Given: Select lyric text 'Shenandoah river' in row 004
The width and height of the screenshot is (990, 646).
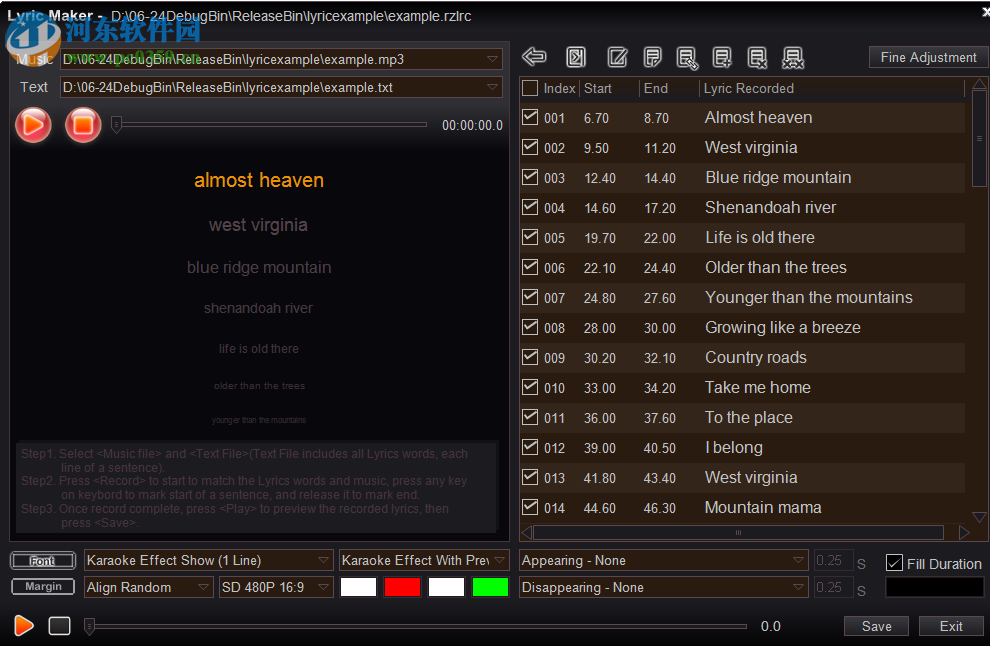Looking at the screenshot, I should pos(770,207).
